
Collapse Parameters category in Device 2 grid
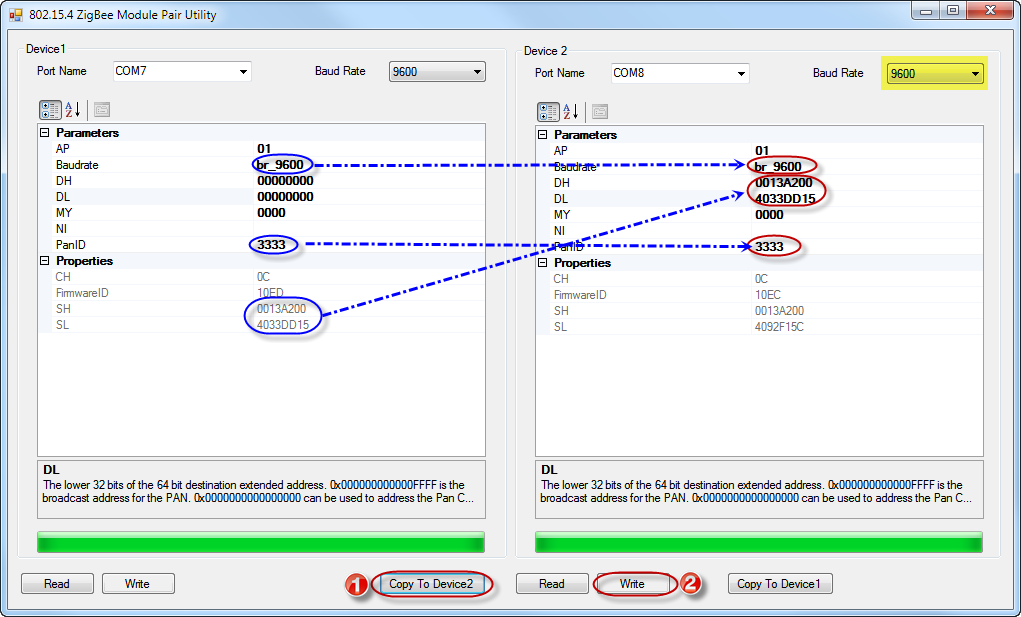point(543,135)
